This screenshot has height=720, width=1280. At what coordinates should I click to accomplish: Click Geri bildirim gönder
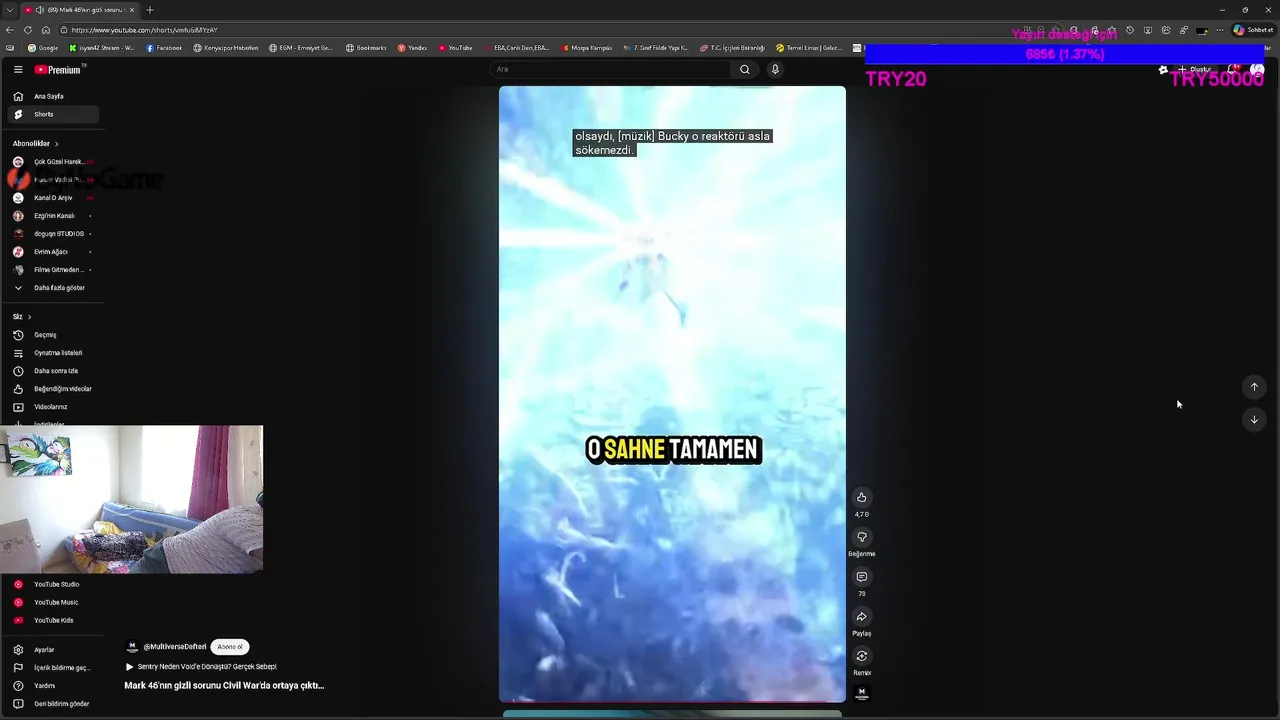[52, 703]
